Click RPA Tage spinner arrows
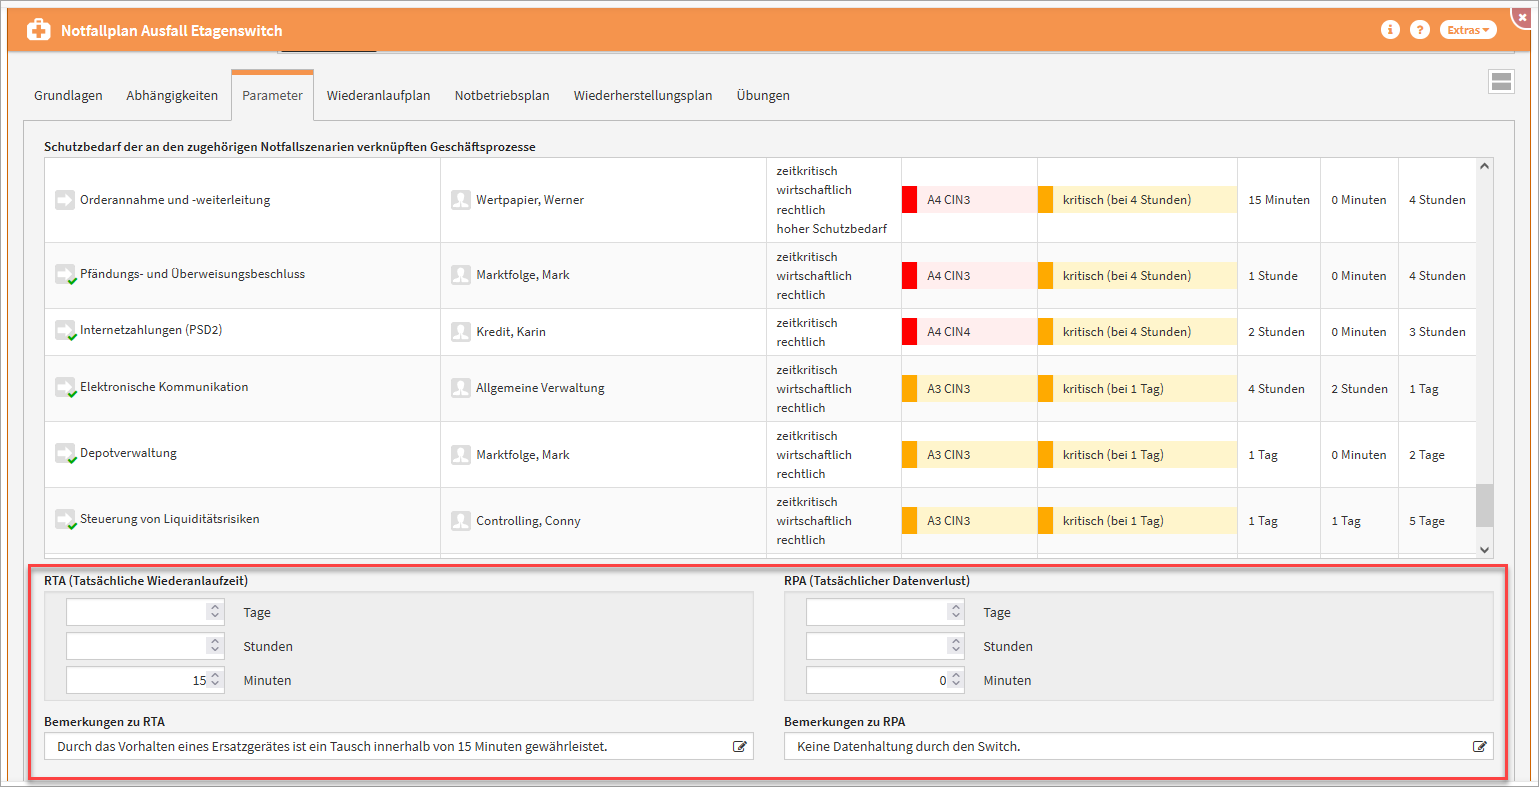 (956, 612)
